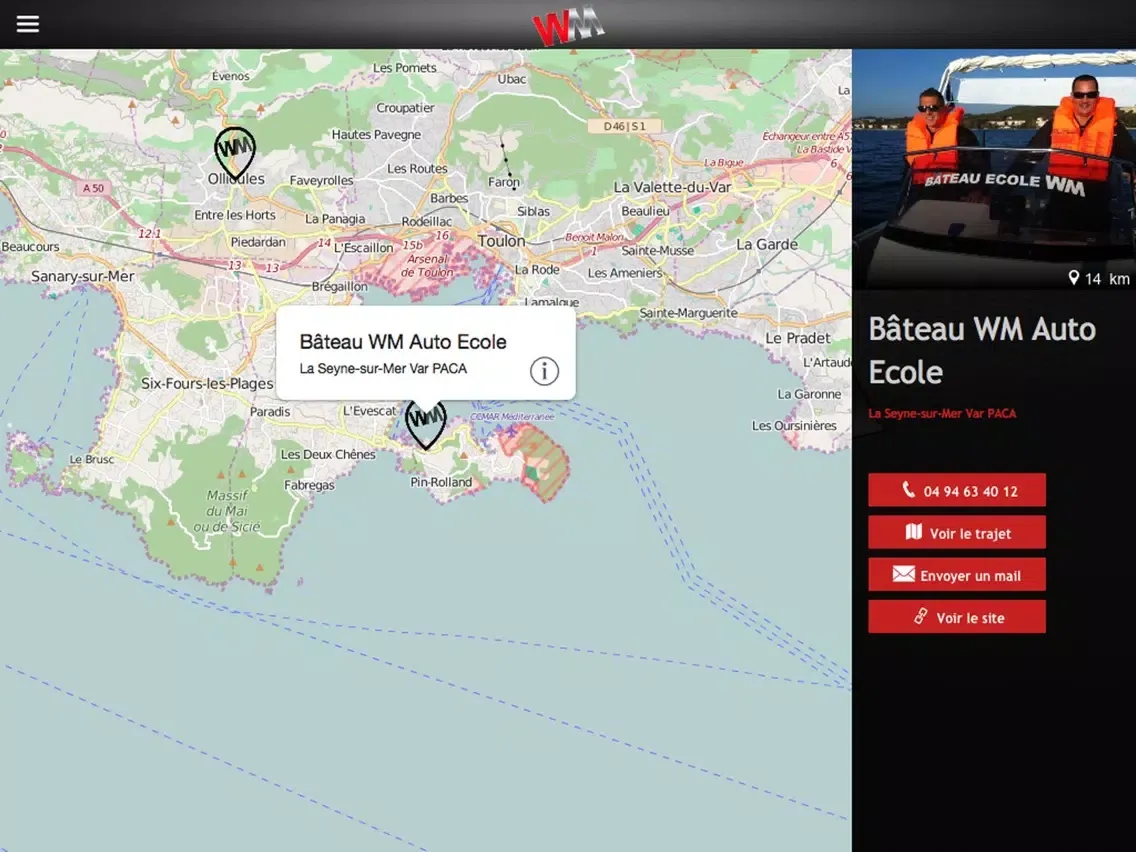Screen dimensions: 1136x852
Task: Open Voir le trajet directions
Action: pyautogui.click(x=956, y=532)
